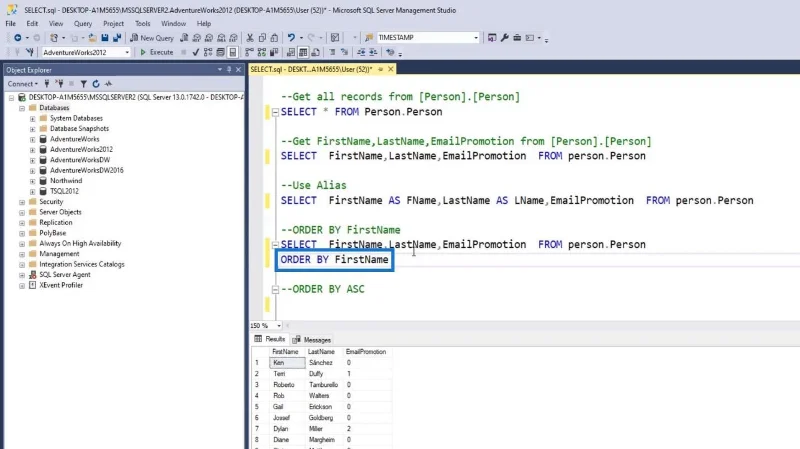Select the Ken cell in results

coord(287,363)
